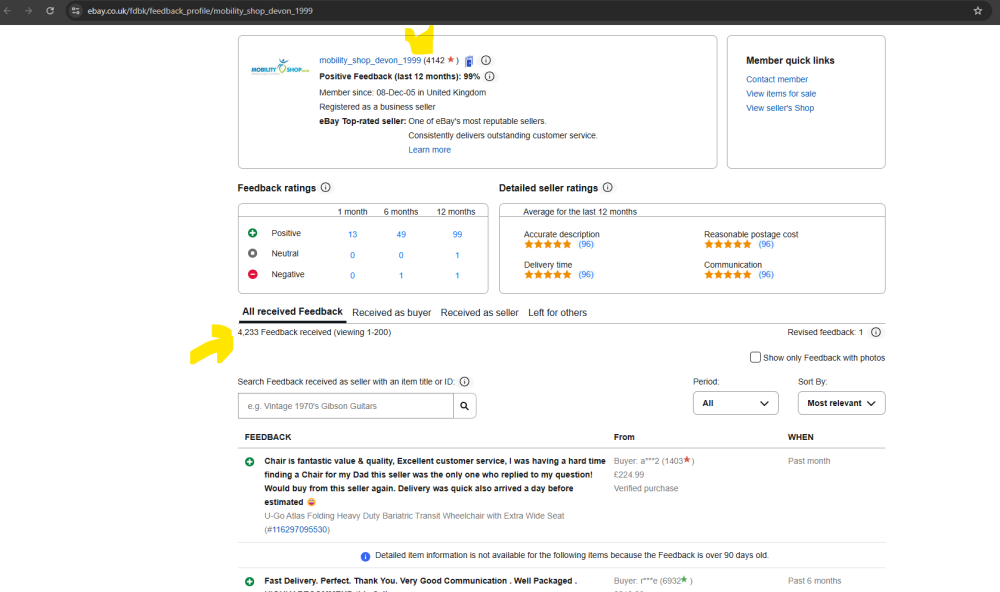This screenshot has height=592, width=1000.
Task: Click the blue info icon in the 90-days notice
Action: point(365,556)
